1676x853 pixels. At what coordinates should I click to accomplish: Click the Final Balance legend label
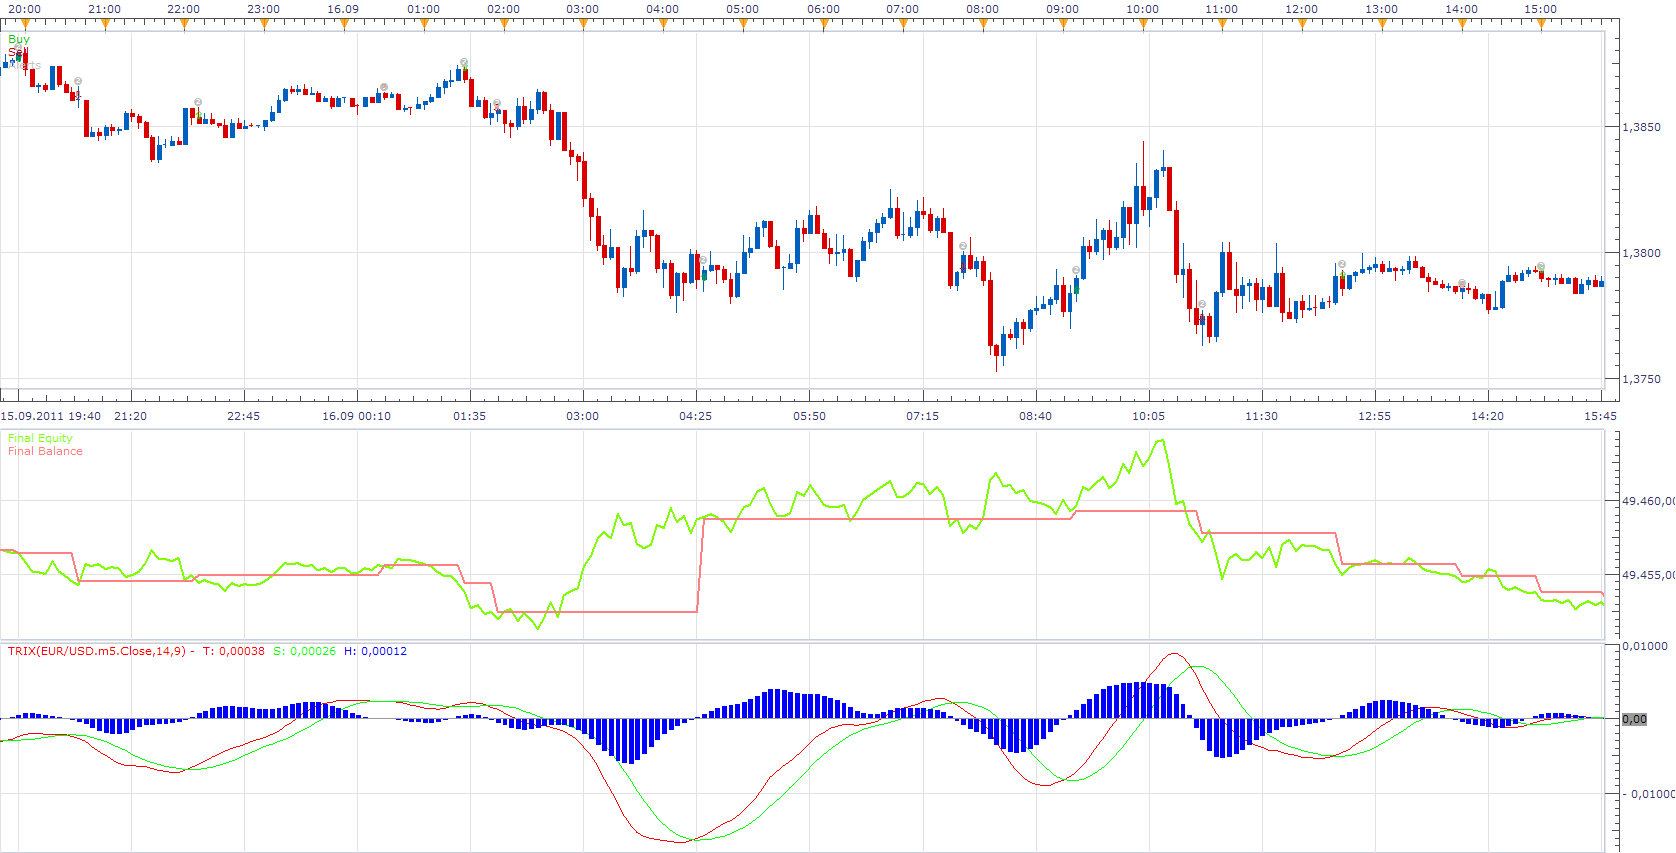(45, 451)
